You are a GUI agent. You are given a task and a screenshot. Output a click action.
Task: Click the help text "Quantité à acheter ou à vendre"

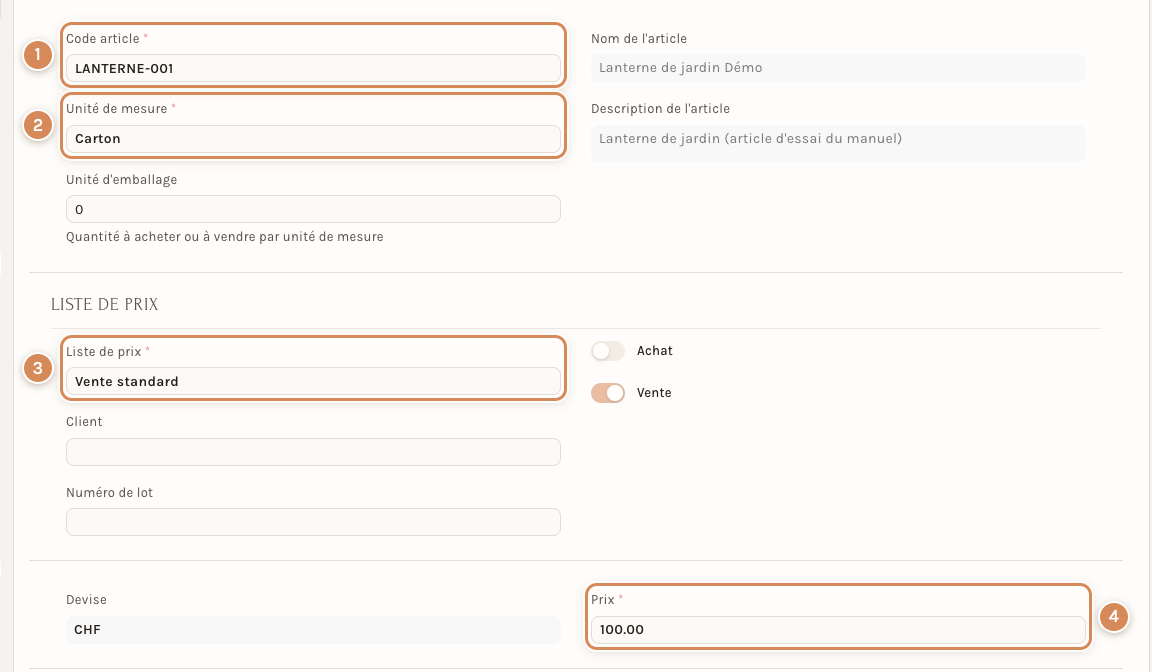click(225, 236)
